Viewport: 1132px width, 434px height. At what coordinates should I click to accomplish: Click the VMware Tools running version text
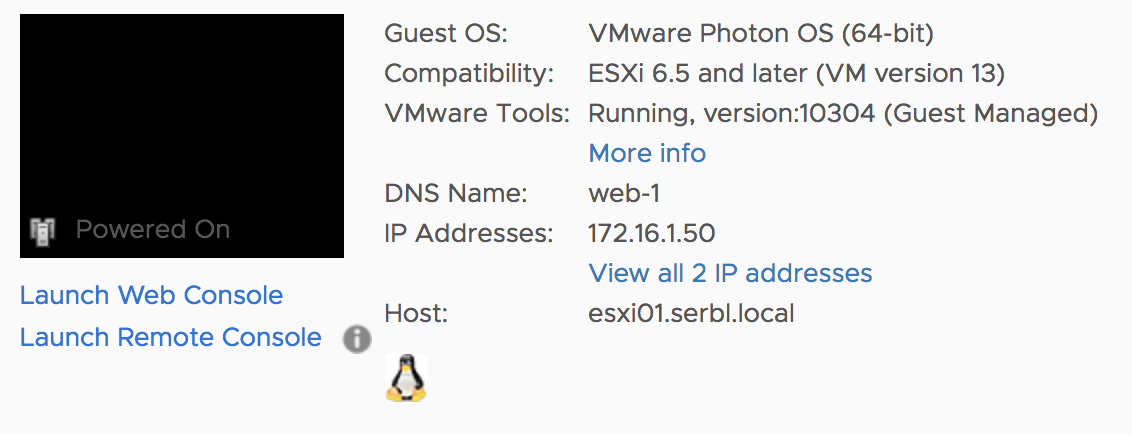(x=843, y=113)
